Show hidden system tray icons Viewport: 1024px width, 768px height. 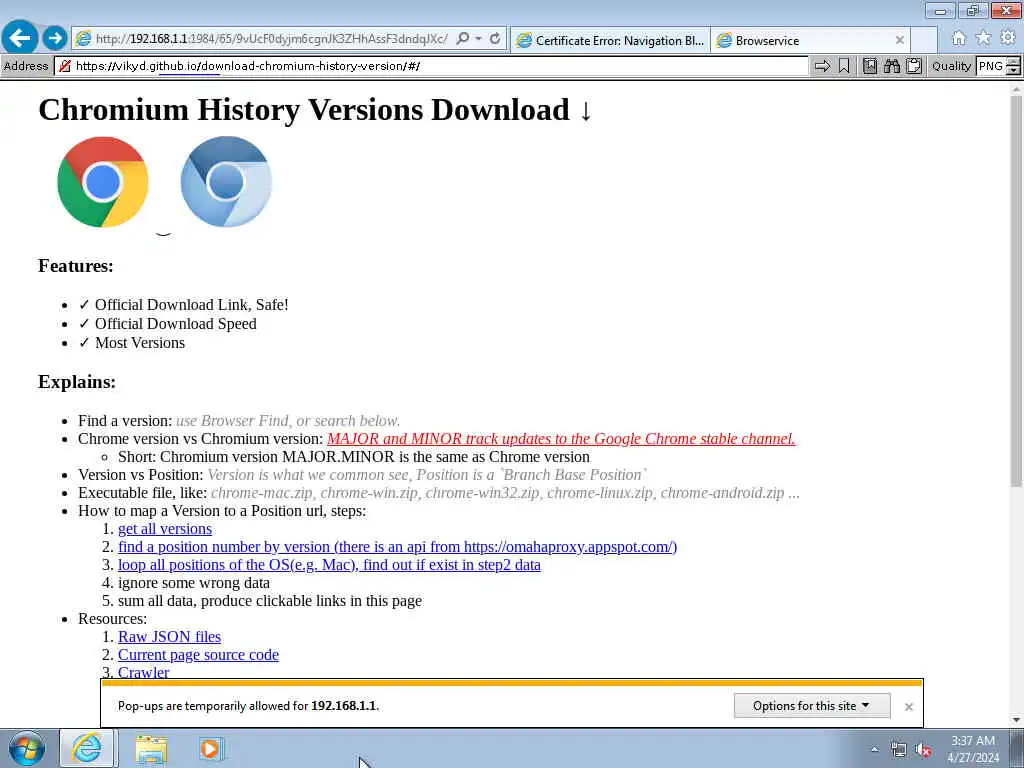click(874, 750)
